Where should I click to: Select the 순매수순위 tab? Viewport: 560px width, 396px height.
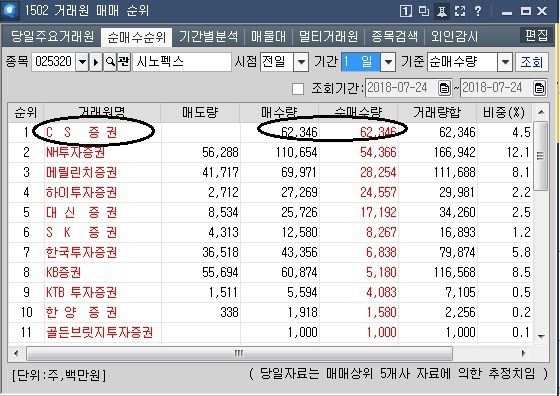point(136,37)
